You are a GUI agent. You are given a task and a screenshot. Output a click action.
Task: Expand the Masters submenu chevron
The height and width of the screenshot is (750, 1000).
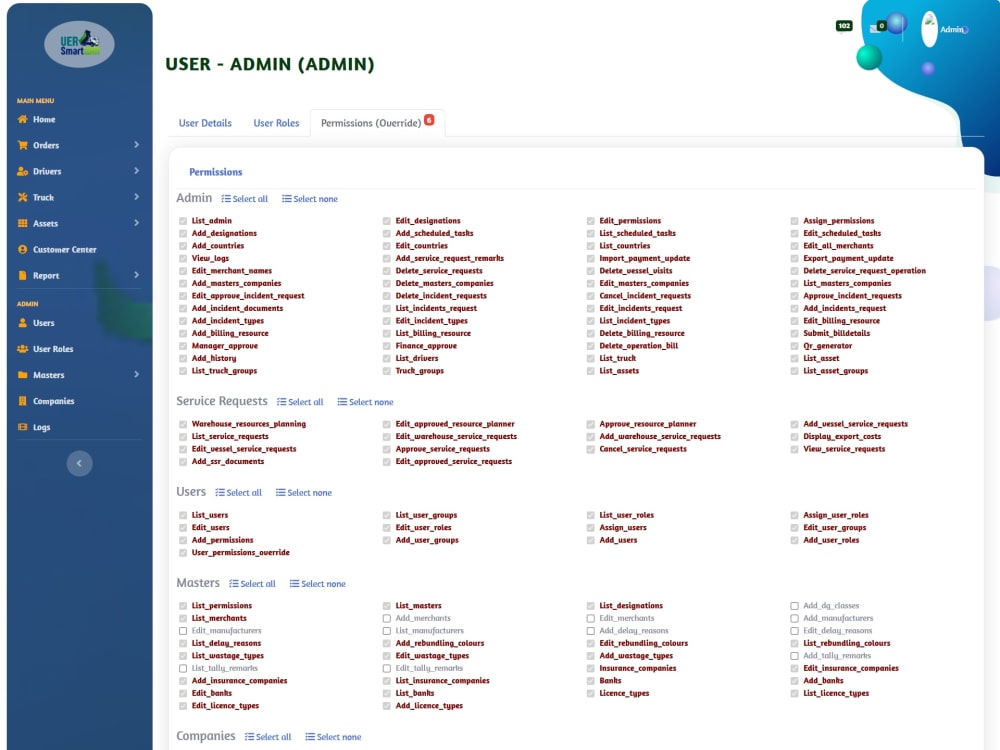tap(136, 374)
